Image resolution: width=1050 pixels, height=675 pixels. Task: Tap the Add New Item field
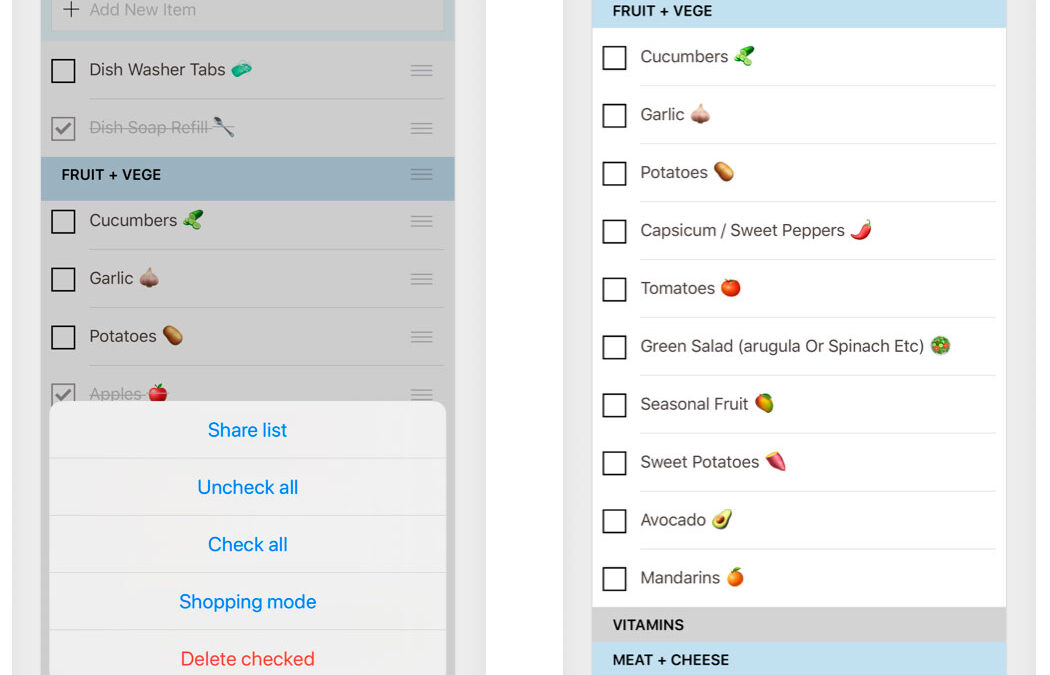click(247, 11)
